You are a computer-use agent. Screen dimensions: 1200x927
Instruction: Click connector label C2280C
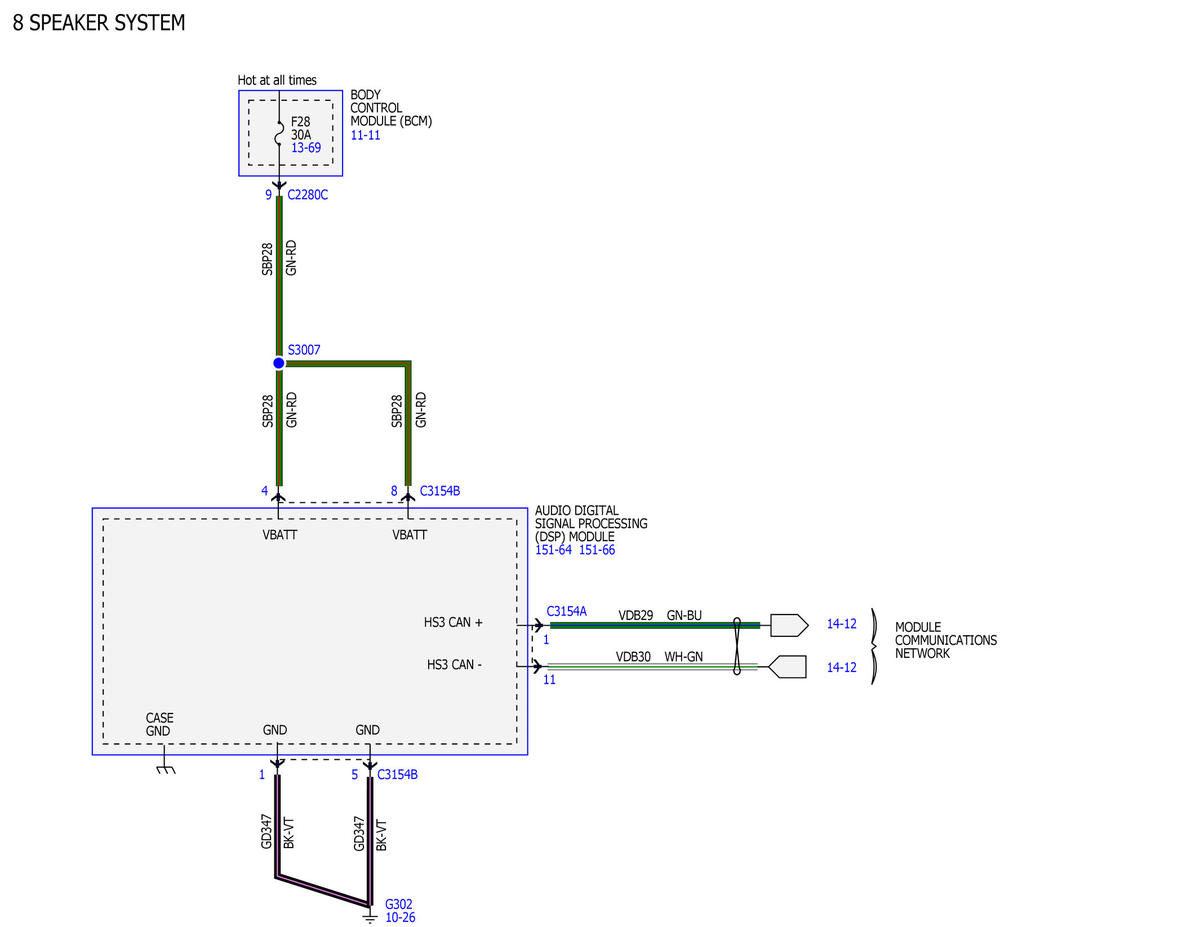click(307, 195)
